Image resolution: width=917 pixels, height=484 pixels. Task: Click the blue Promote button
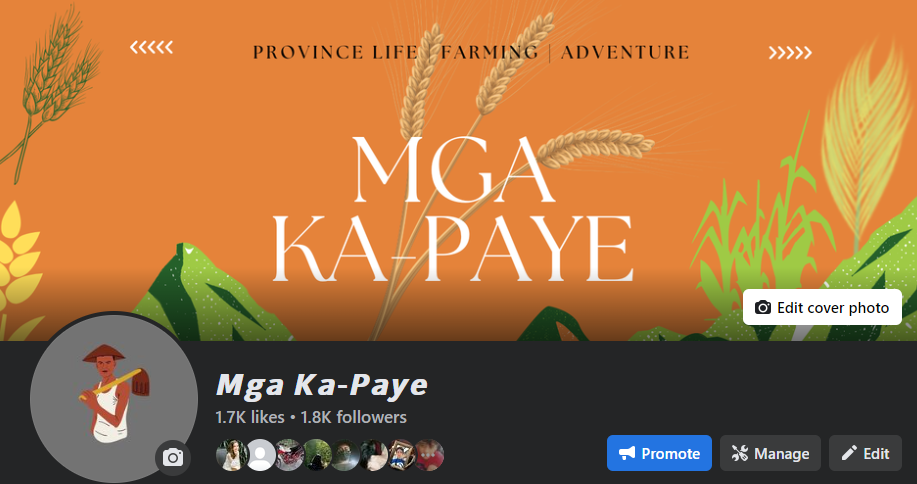pos(659,453)
